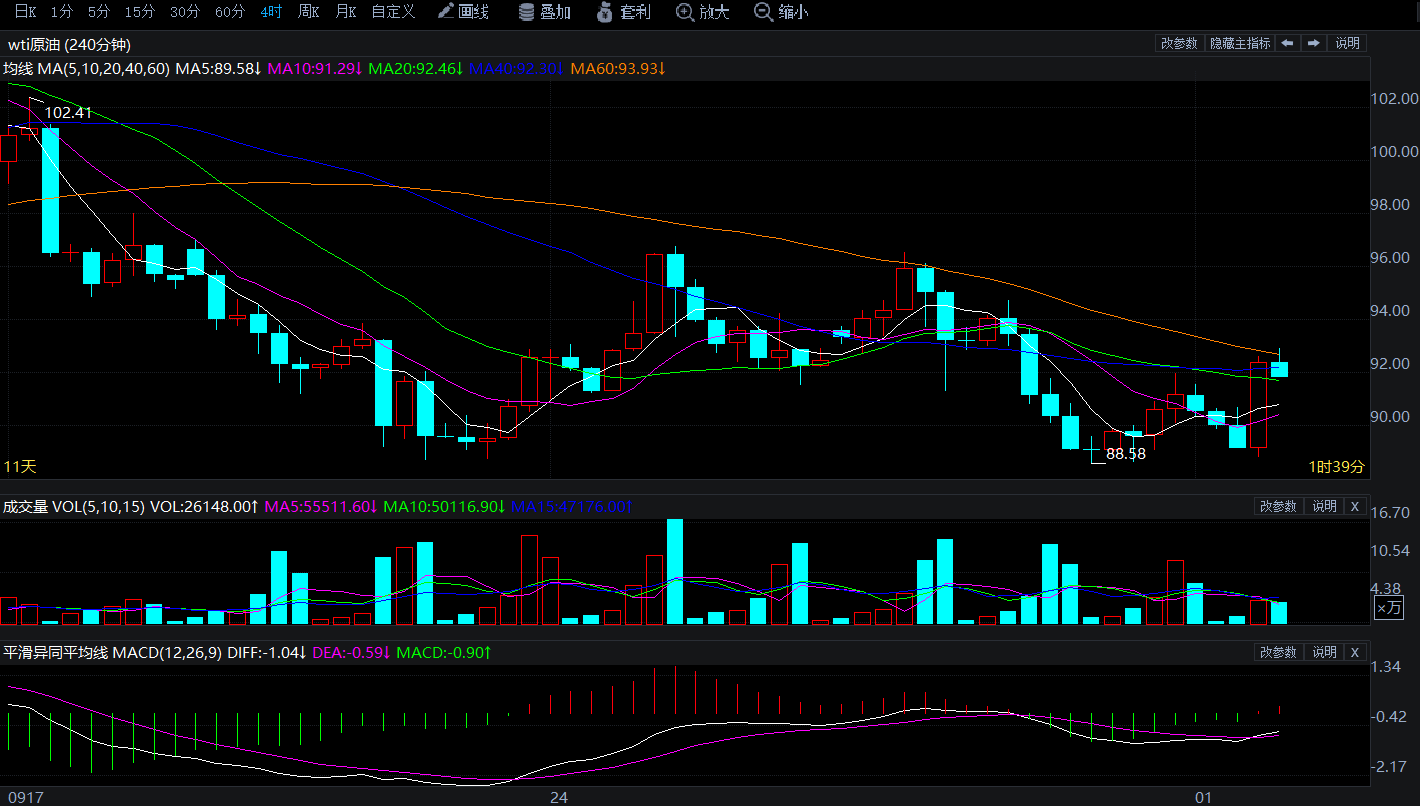Click the DEA:-0.59 value
The height and width of the screenshot is (806, 1420).
pyautogui.click(x=352, y=653)
